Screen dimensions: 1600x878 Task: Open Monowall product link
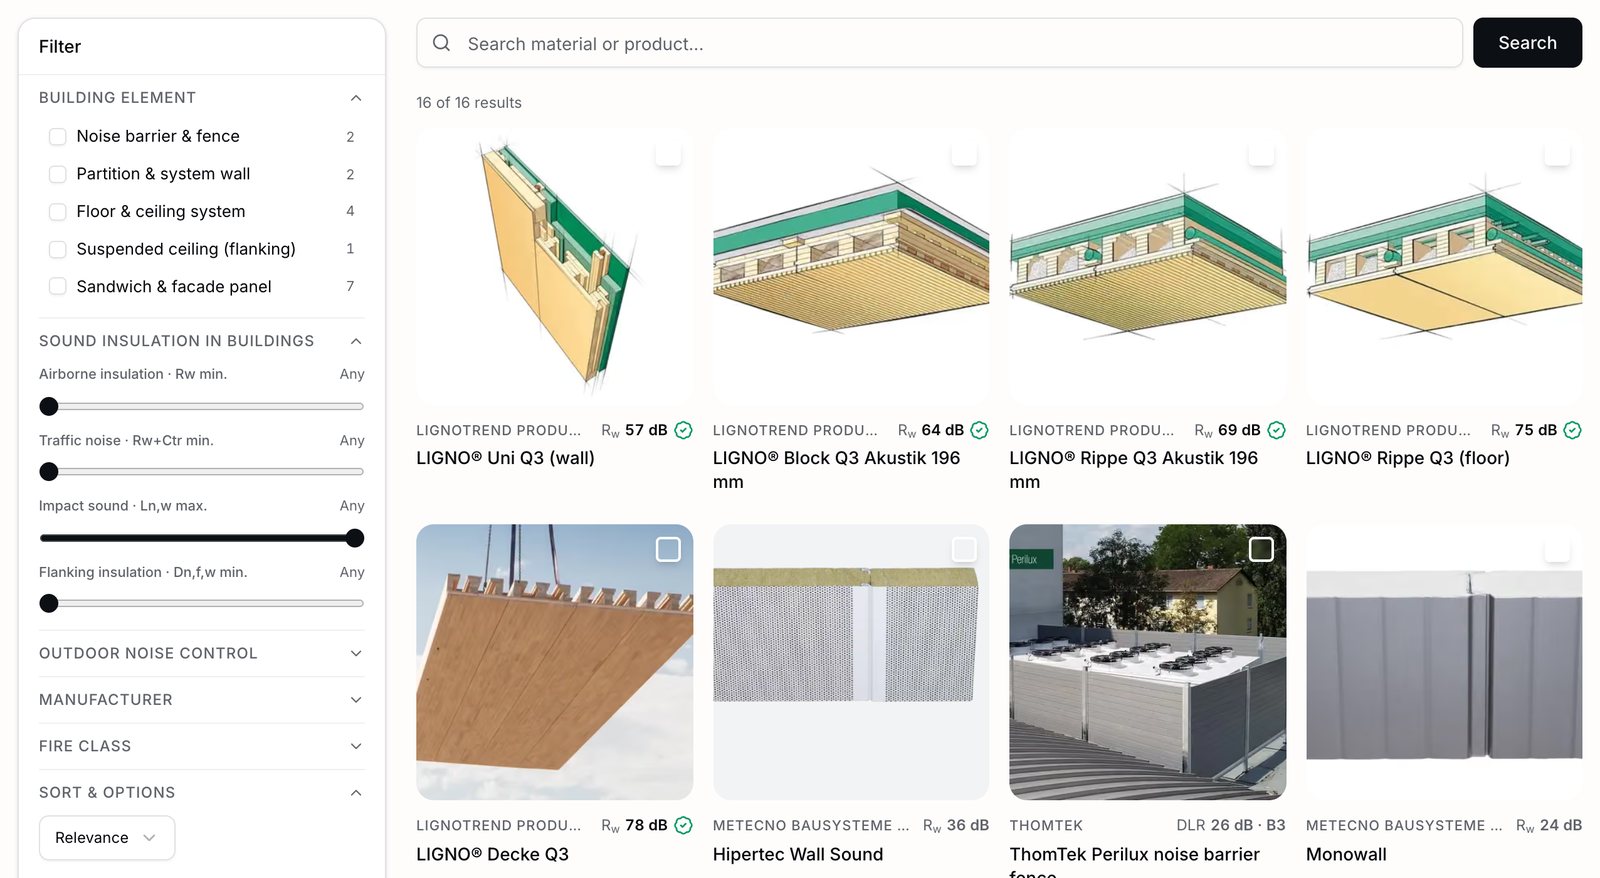tap(1346, 855)
